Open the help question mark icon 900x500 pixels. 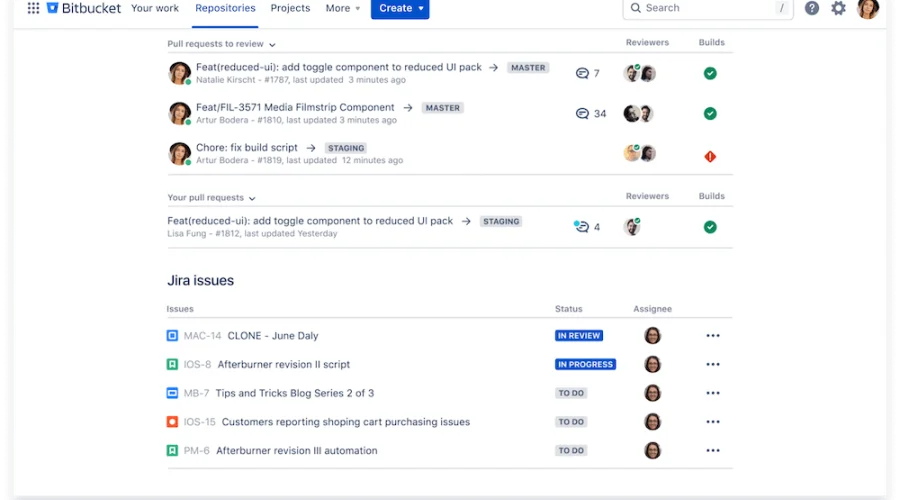tap(812, 8)
